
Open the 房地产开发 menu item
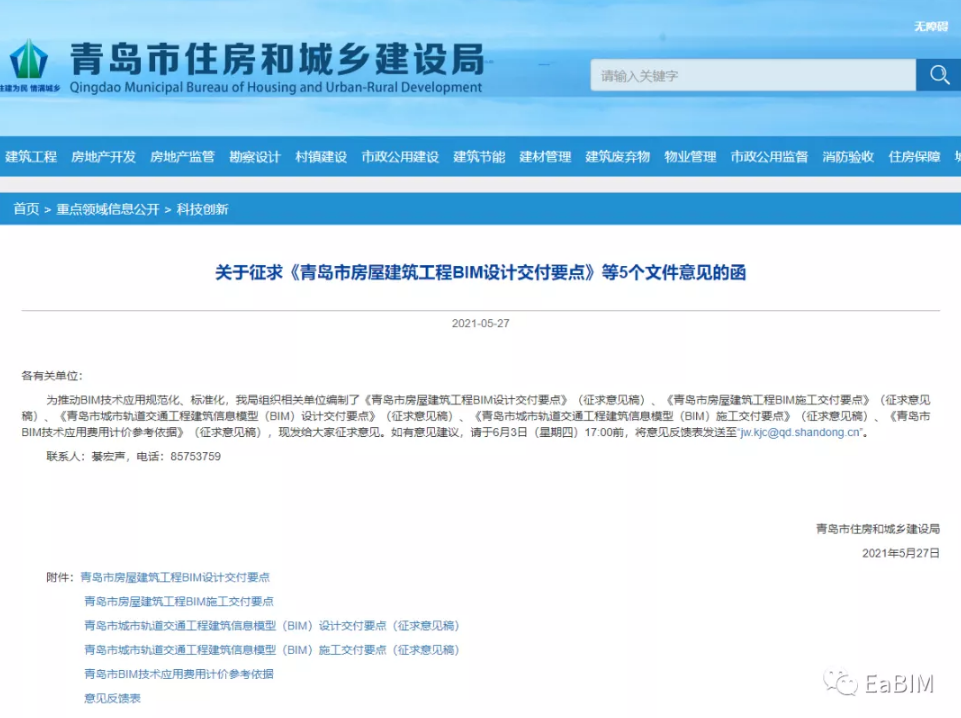[103, 157]
